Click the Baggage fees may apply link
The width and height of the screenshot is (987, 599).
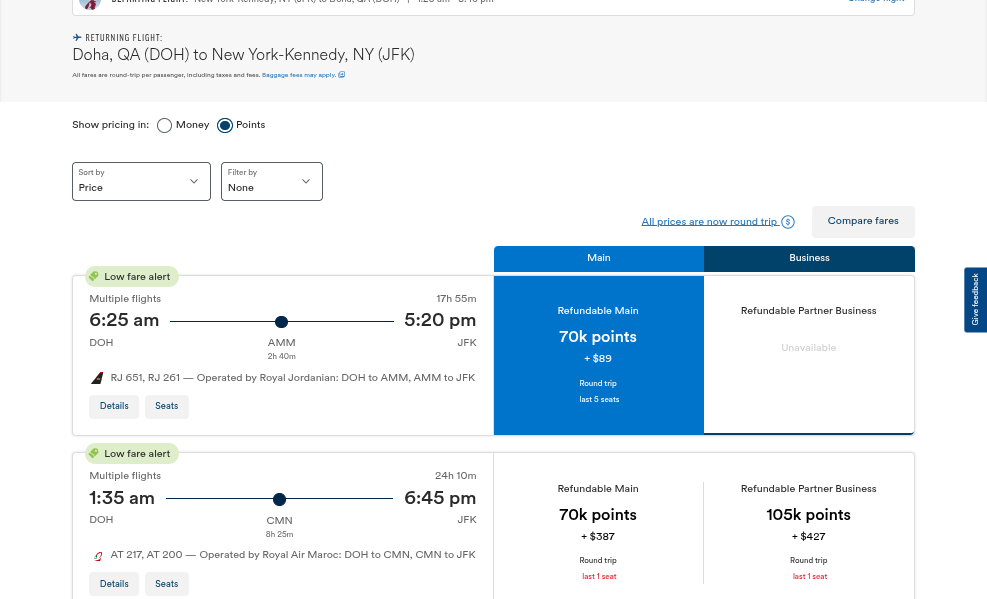(x=299, y=75)
